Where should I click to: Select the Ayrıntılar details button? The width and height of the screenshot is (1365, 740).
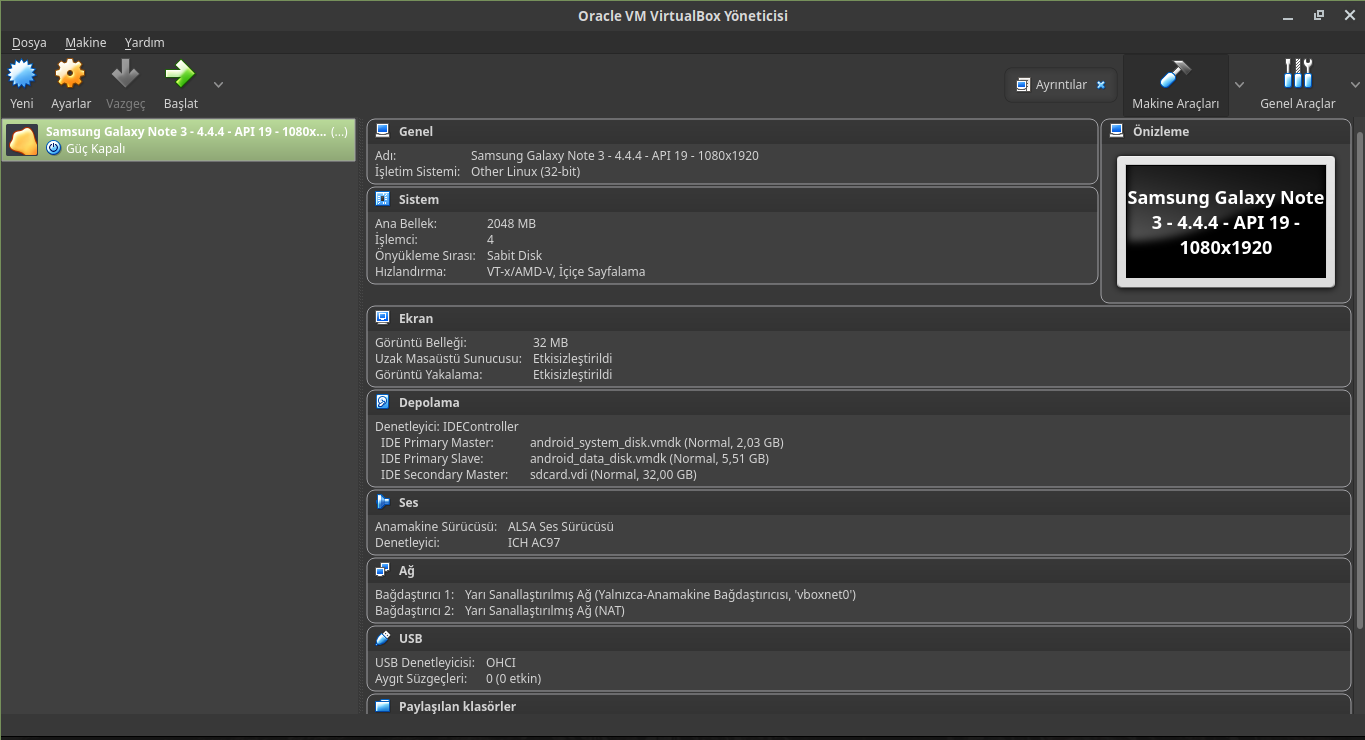click(1051, 85)
